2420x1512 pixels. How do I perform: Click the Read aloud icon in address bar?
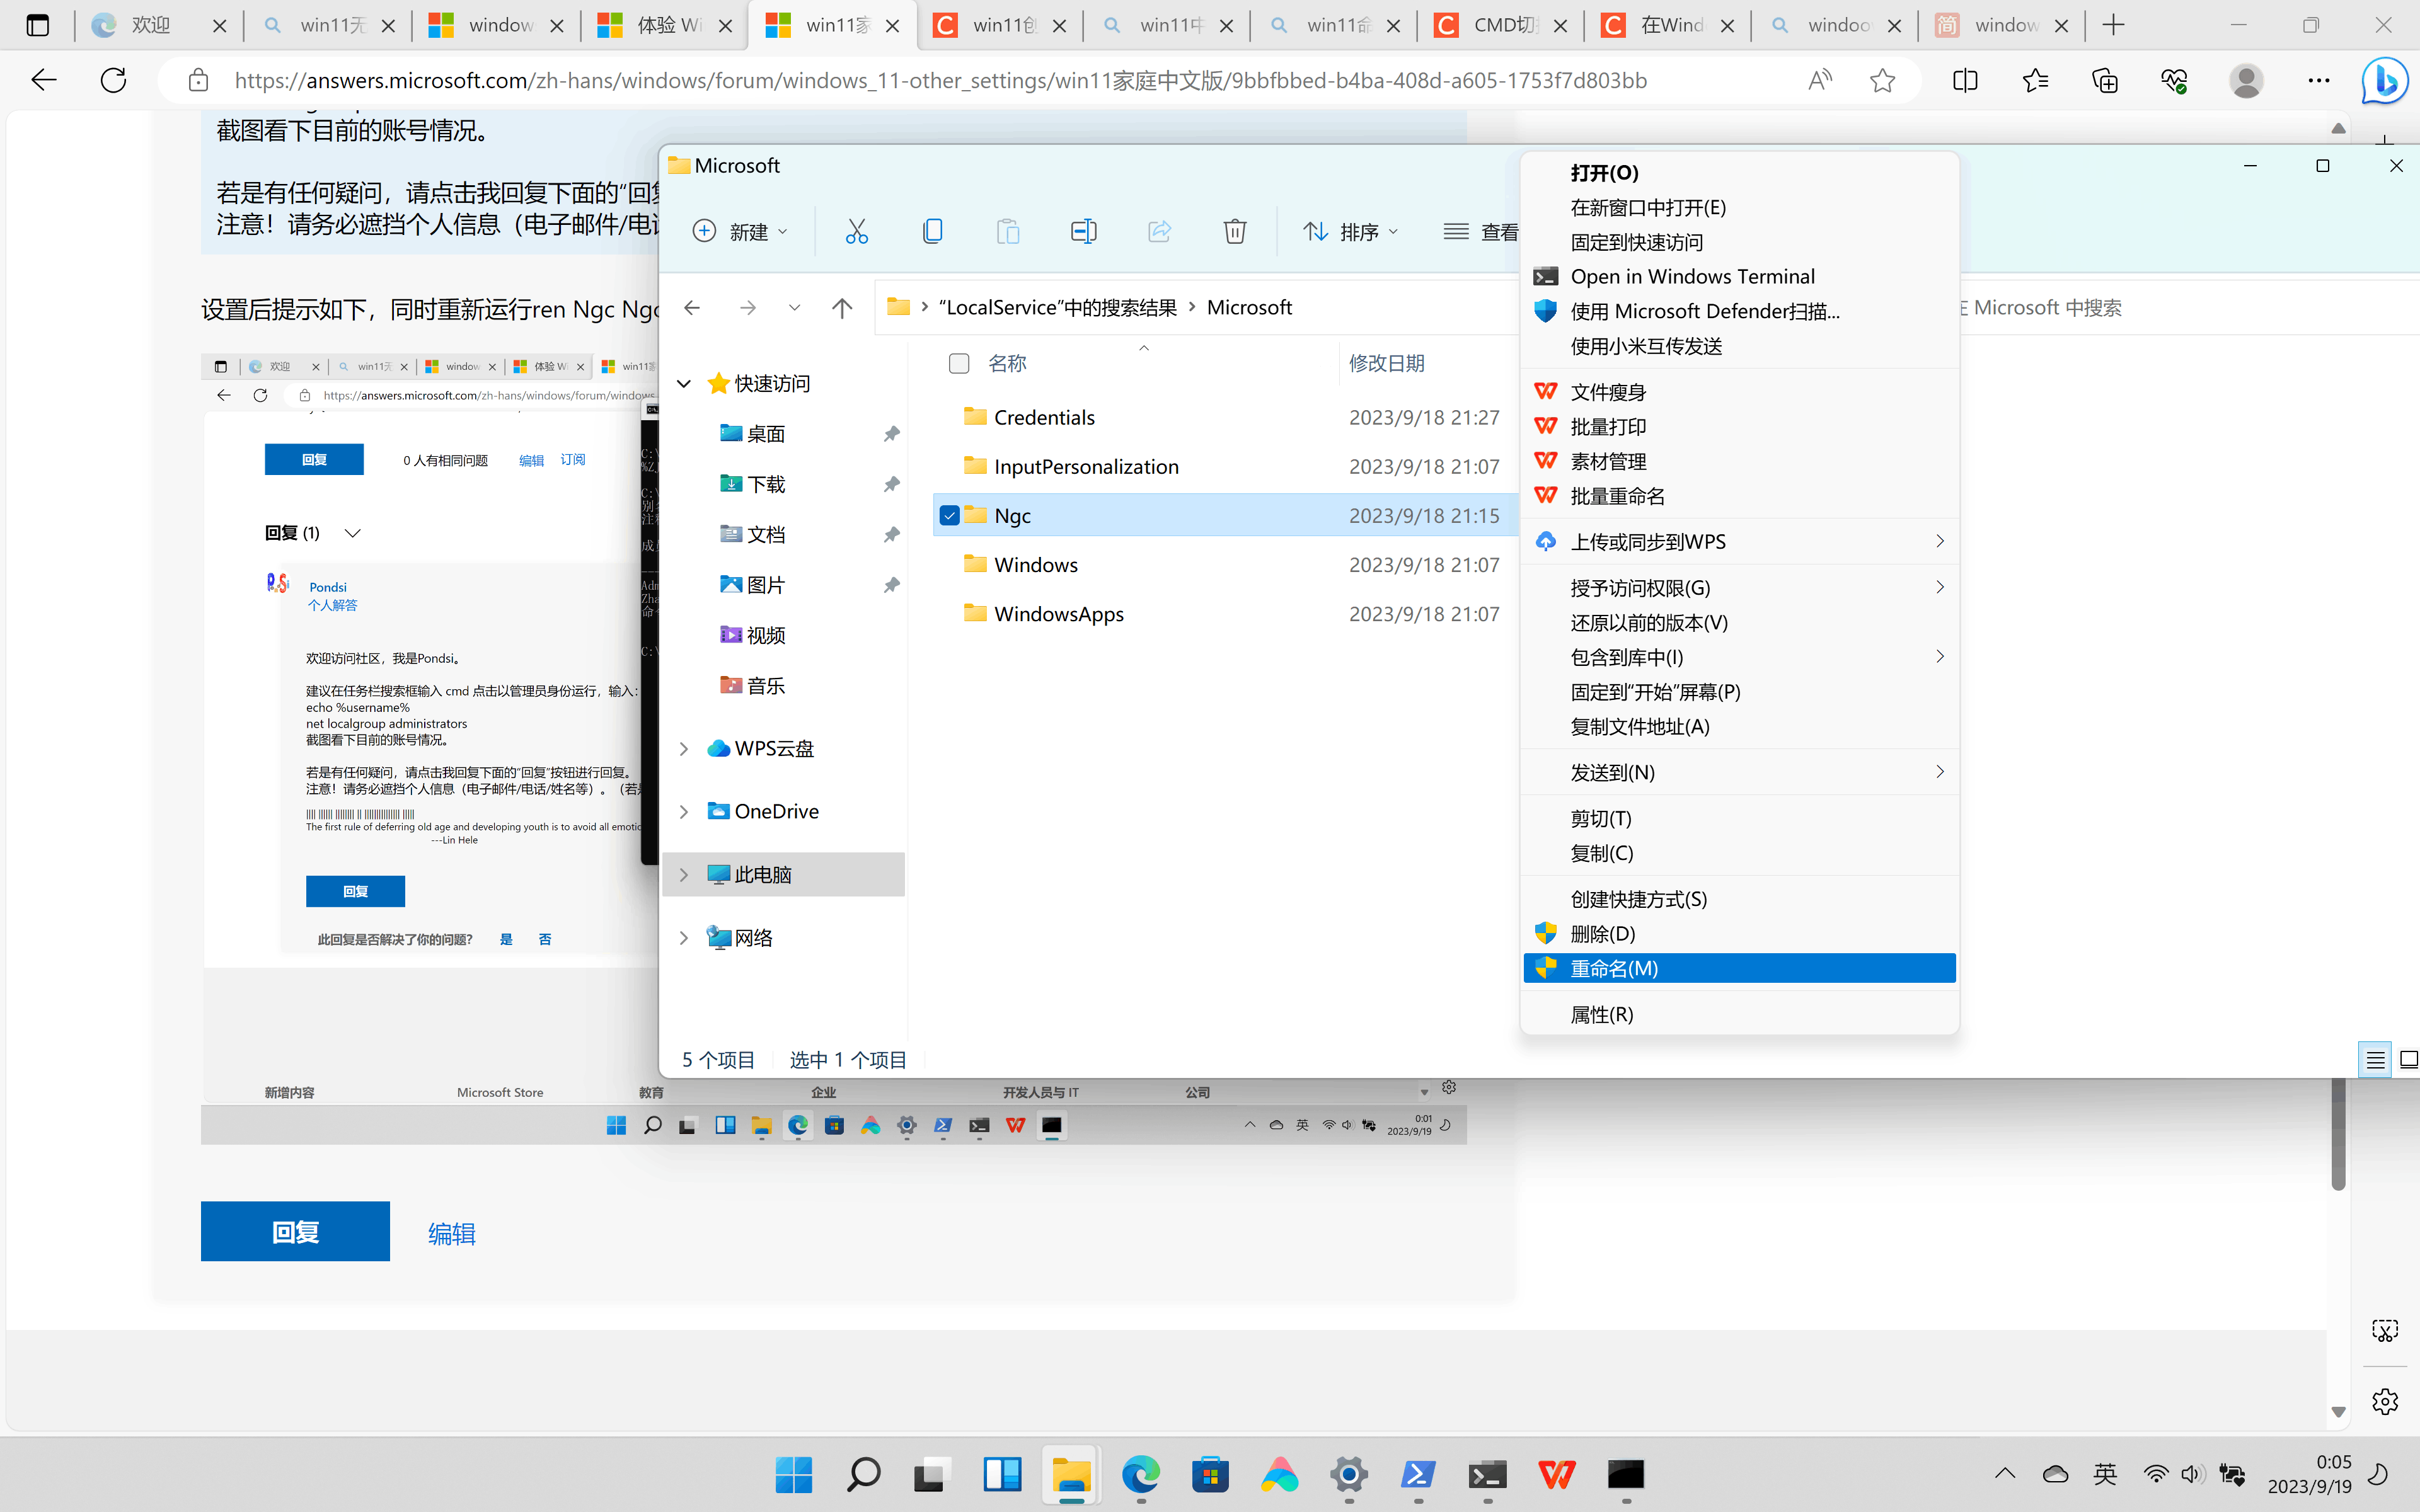(x=1819, y=80)
